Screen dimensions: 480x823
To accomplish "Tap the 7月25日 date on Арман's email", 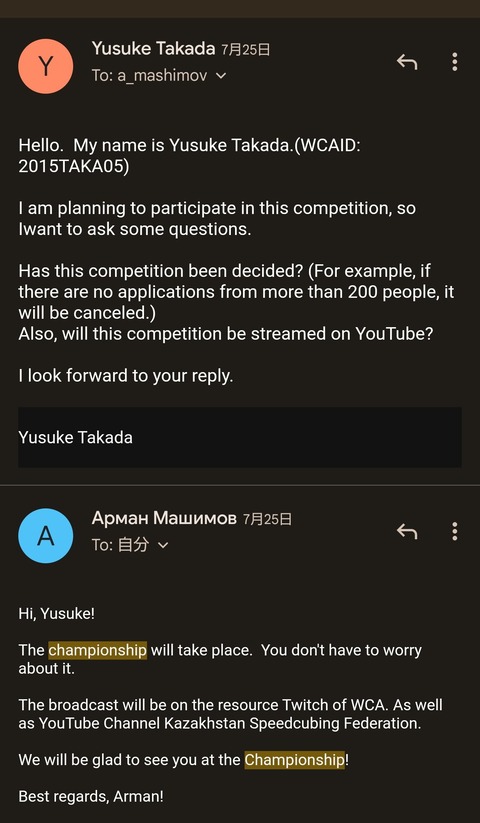I will pos(267,520).
